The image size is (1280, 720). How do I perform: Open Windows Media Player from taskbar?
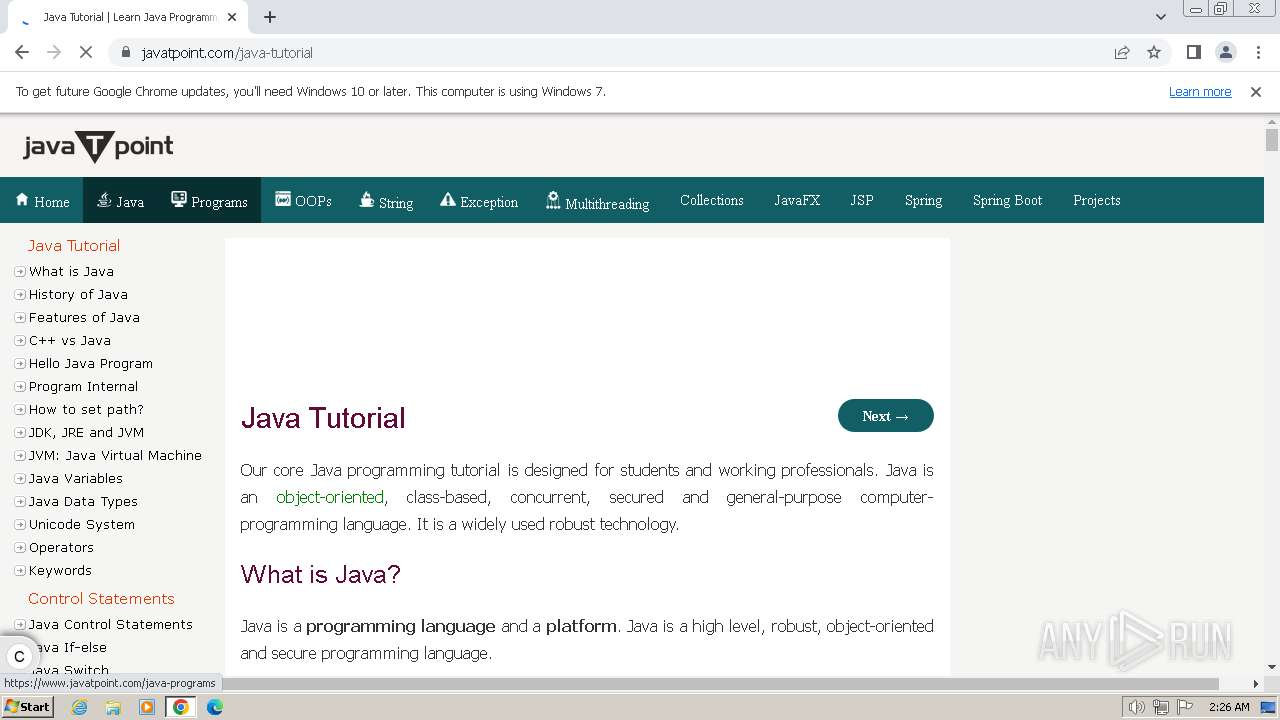(x=147, y=707)
